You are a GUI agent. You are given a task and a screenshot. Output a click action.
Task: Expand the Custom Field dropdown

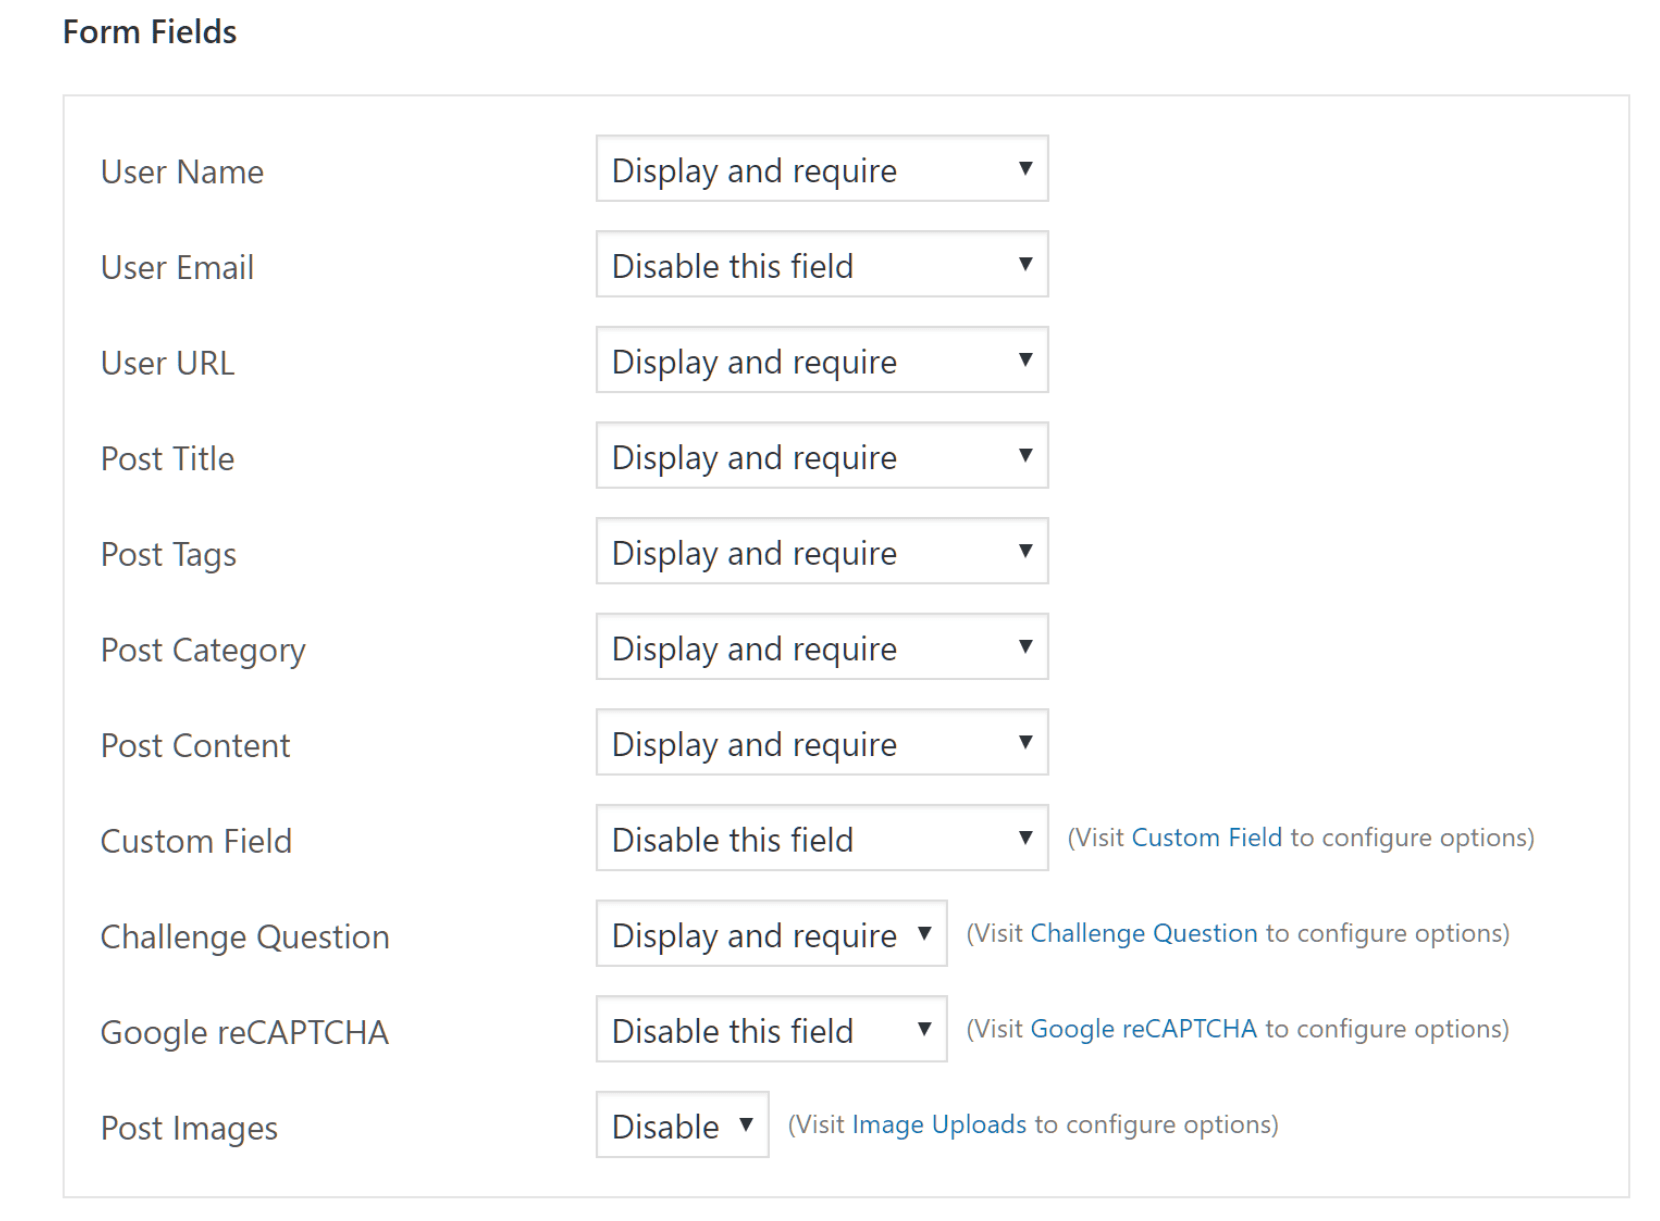822,838
